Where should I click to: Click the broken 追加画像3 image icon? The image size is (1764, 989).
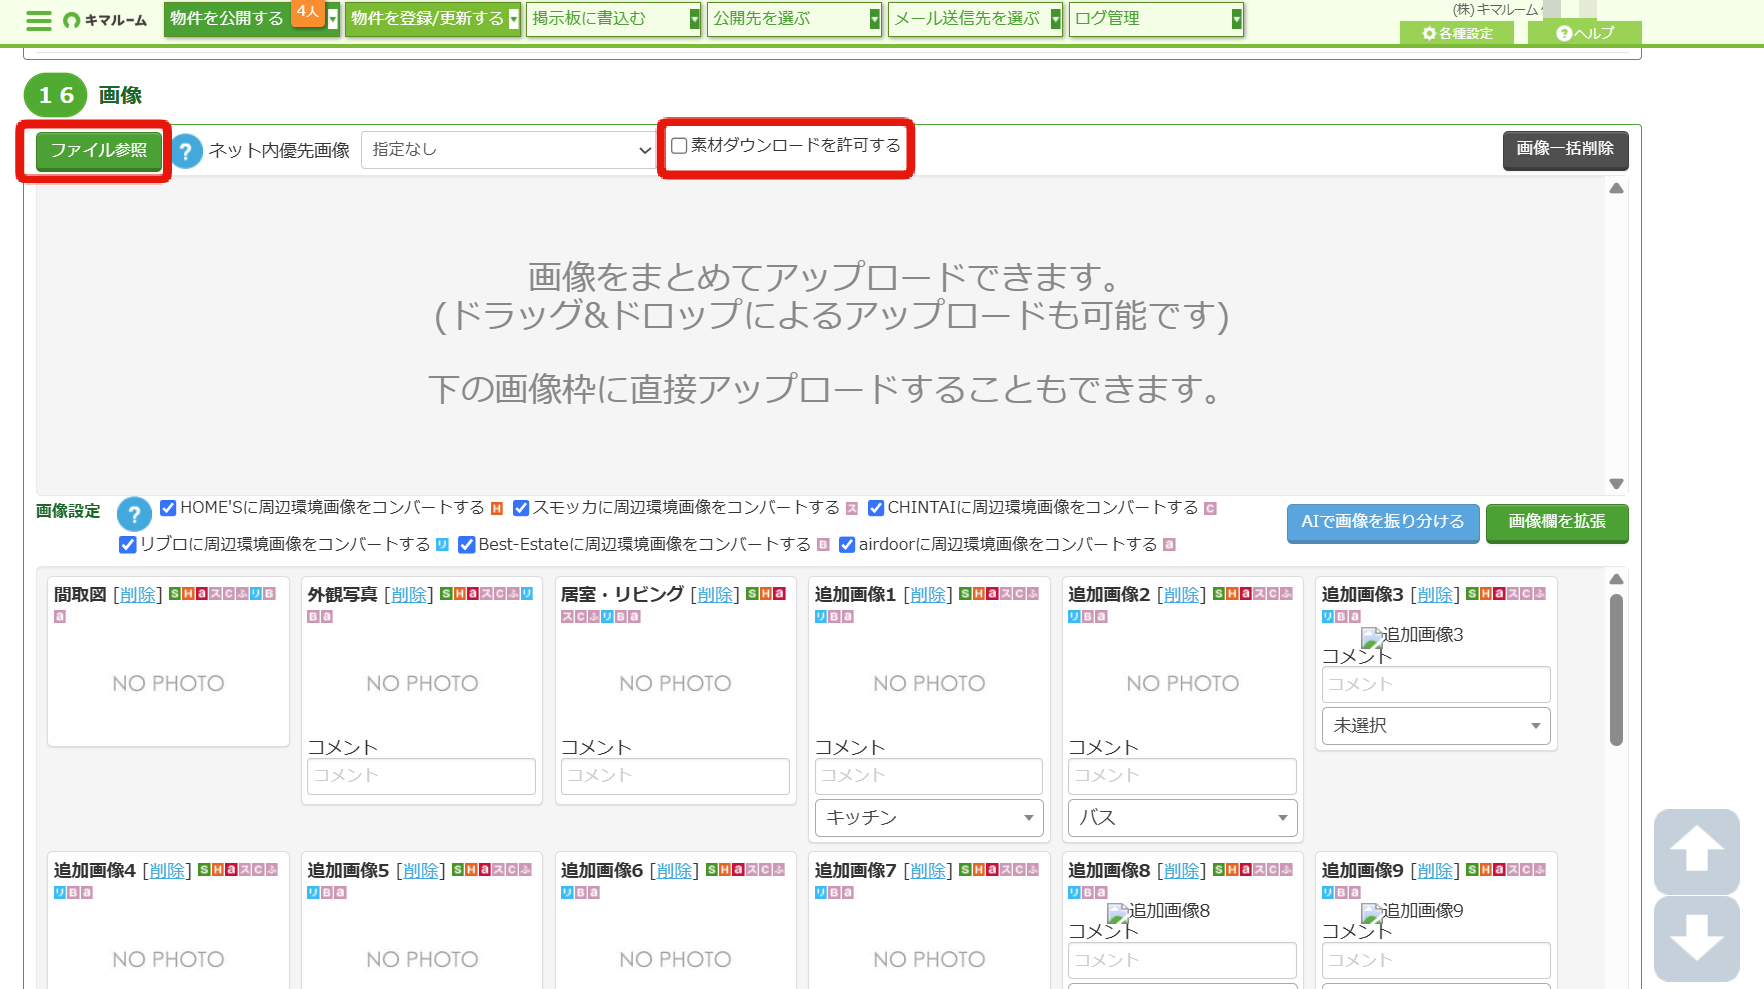click(1372, 637)
